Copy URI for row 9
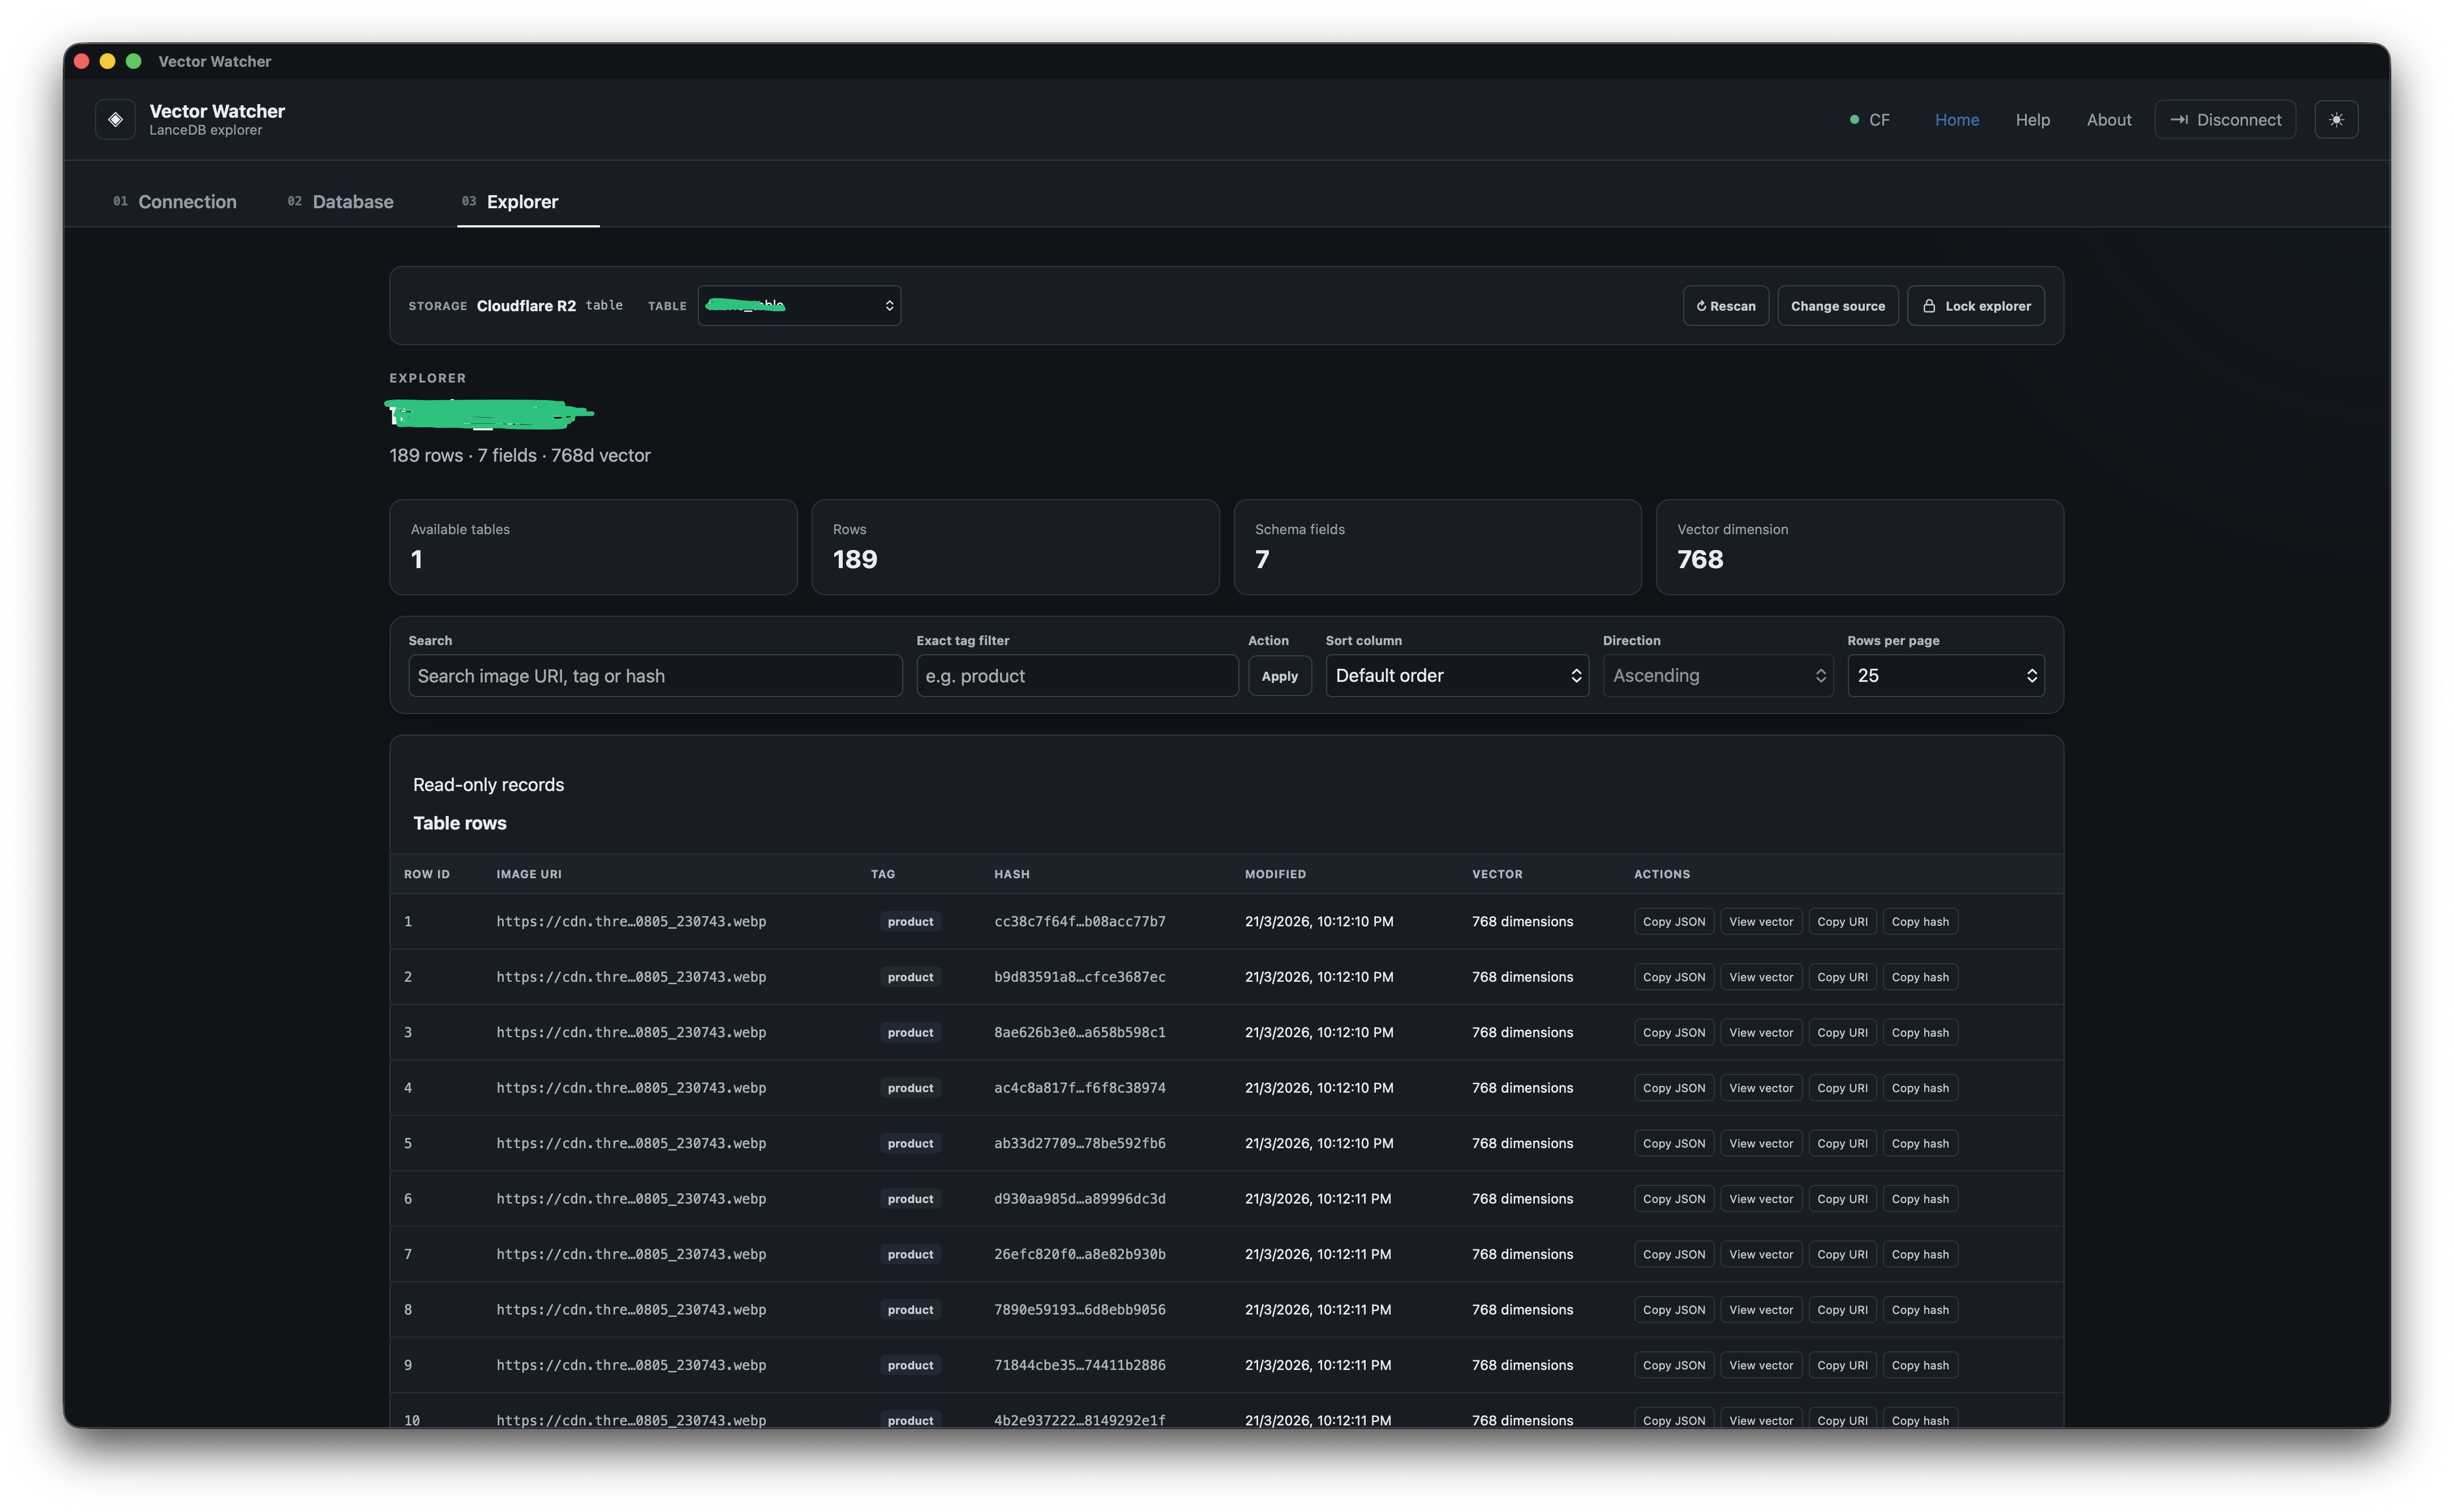The height and width of the screenshot is (1512, 2454). (1842, 1365)
